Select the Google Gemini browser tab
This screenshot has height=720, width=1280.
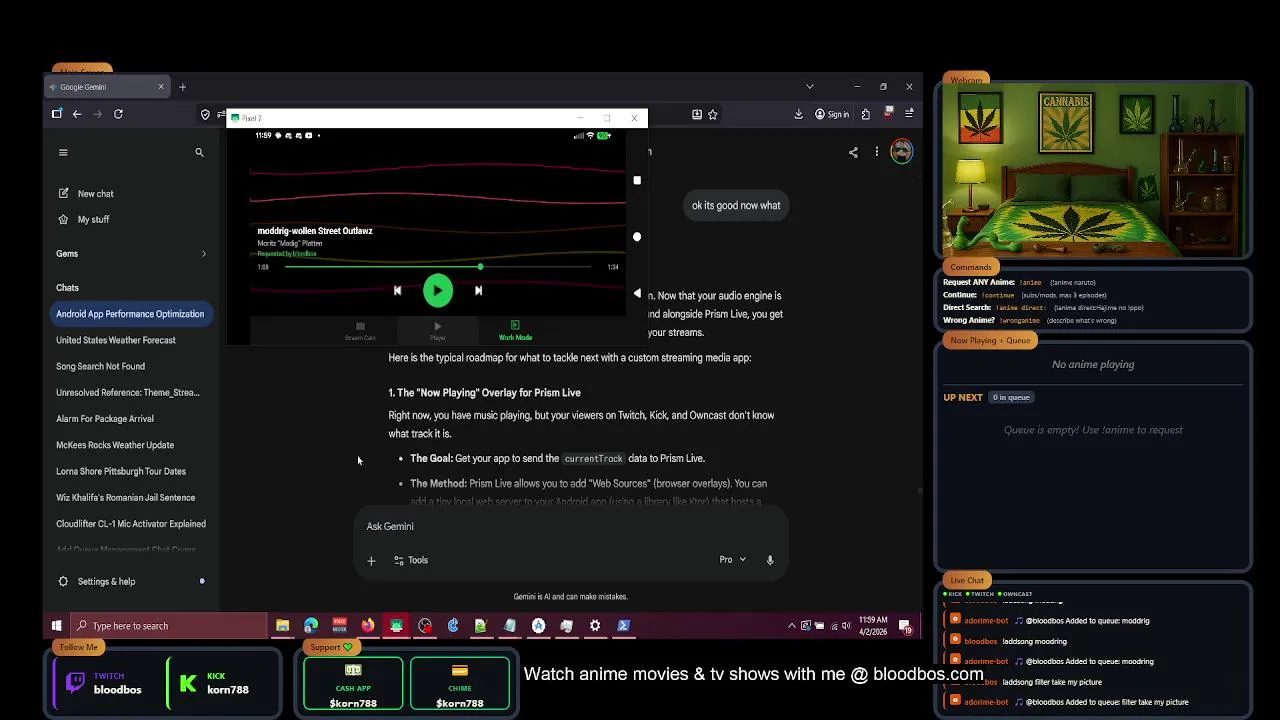[107, 87]
